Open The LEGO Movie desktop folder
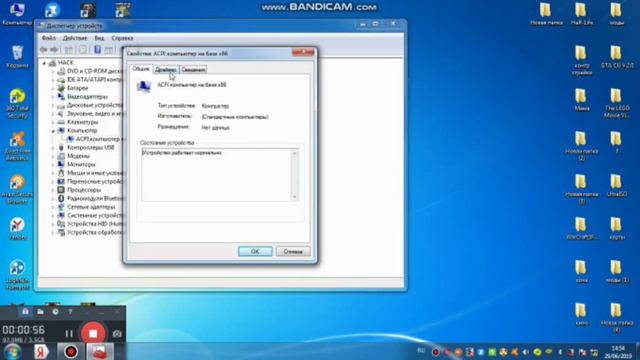 click(617, 103)
